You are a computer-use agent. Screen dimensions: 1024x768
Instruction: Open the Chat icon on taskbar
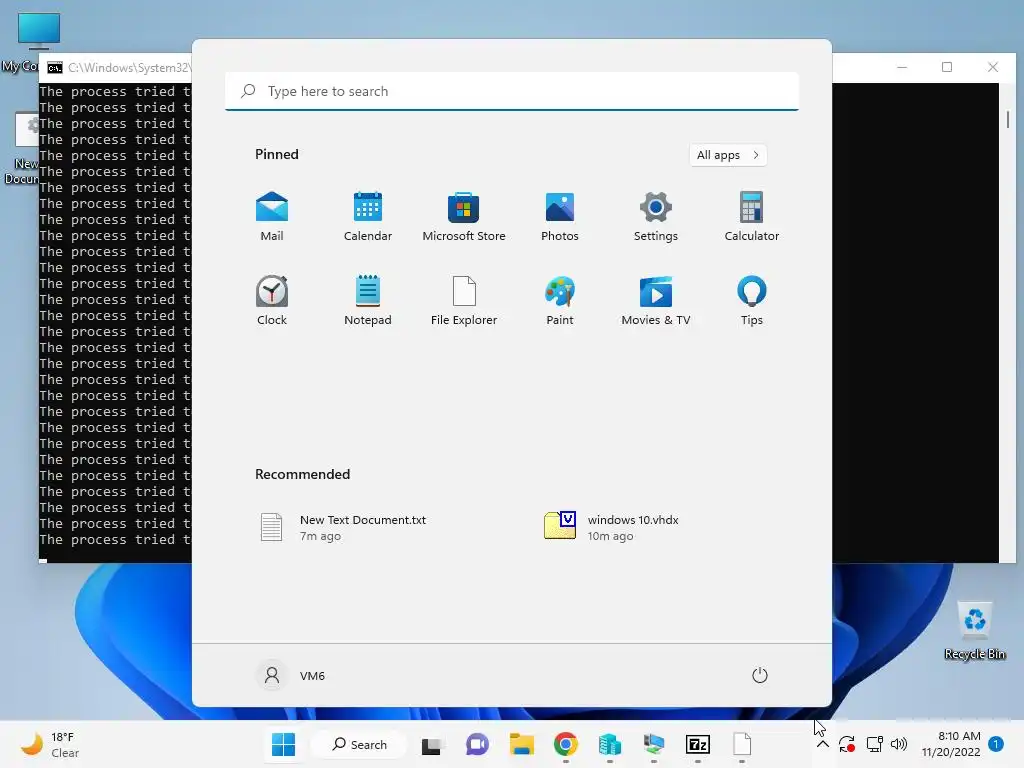tap(477, 744)
